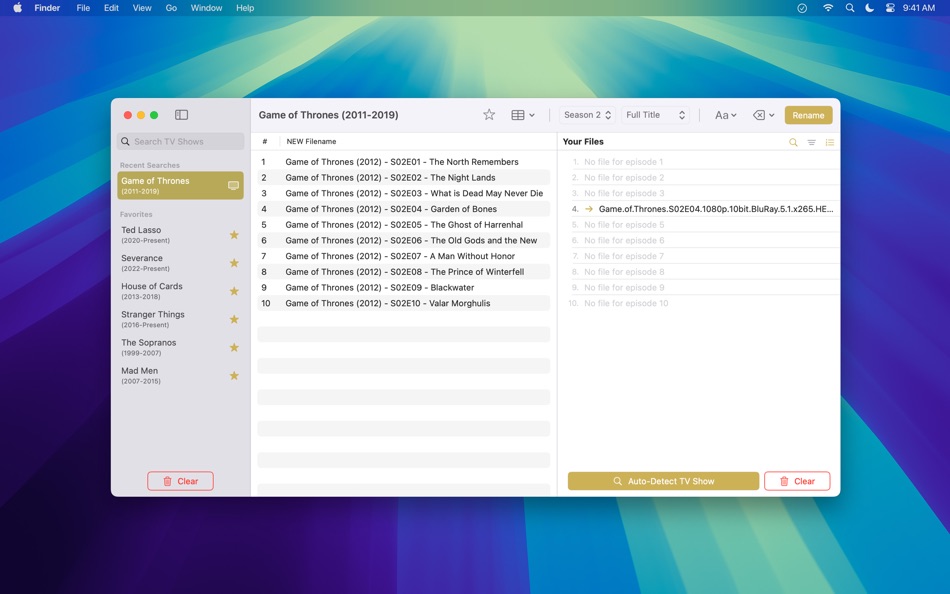950x594 pixels.
Task: Open the File menu
Action: coord(83,8)
